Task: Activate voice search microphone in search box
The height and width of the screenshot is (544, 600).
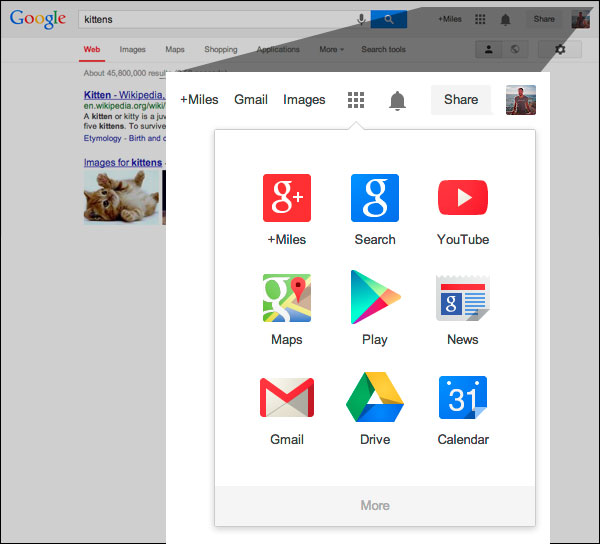Action: click(x=361, y=19)
